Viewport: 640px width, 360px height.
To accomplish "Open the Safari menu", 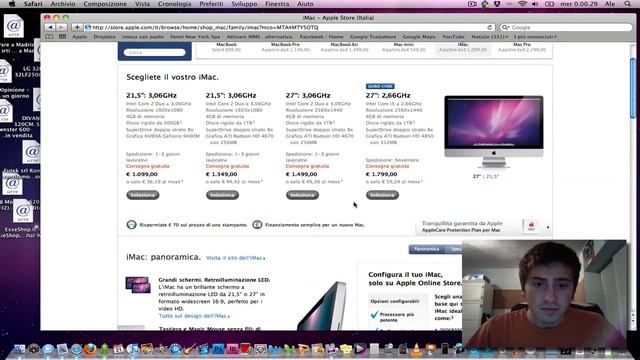I will pyautogui.click(x=33, y=4).
